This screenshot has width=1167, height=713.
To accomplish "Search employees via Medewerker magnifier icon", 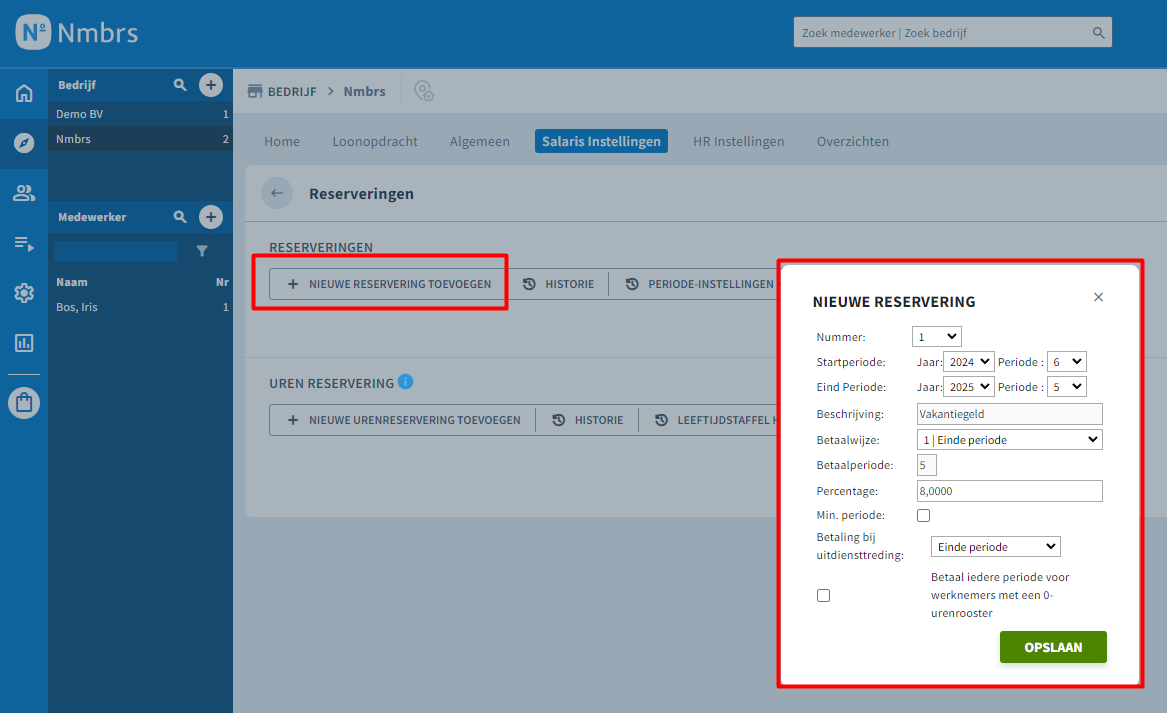I will click(x=180, y=217).
